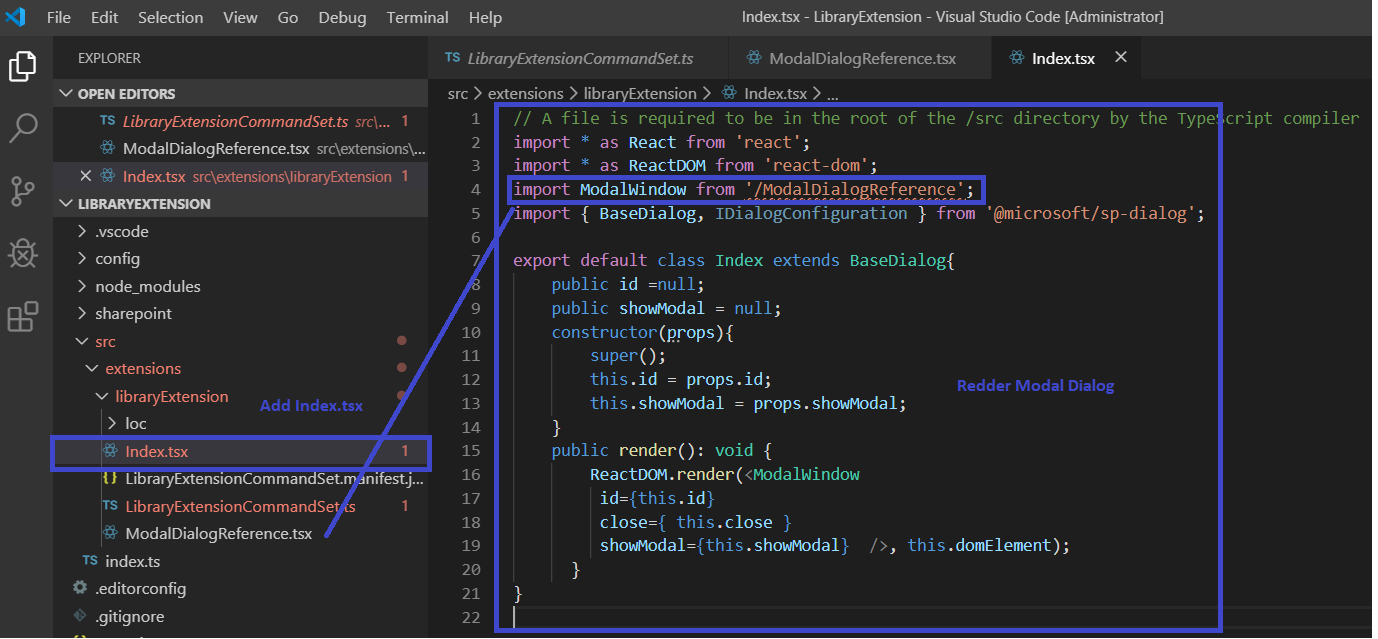The image size is (1378, 639).
Task: Close Index.tsx from the Open Editors list
Action: pyautogui.click(x=86, y=176)
